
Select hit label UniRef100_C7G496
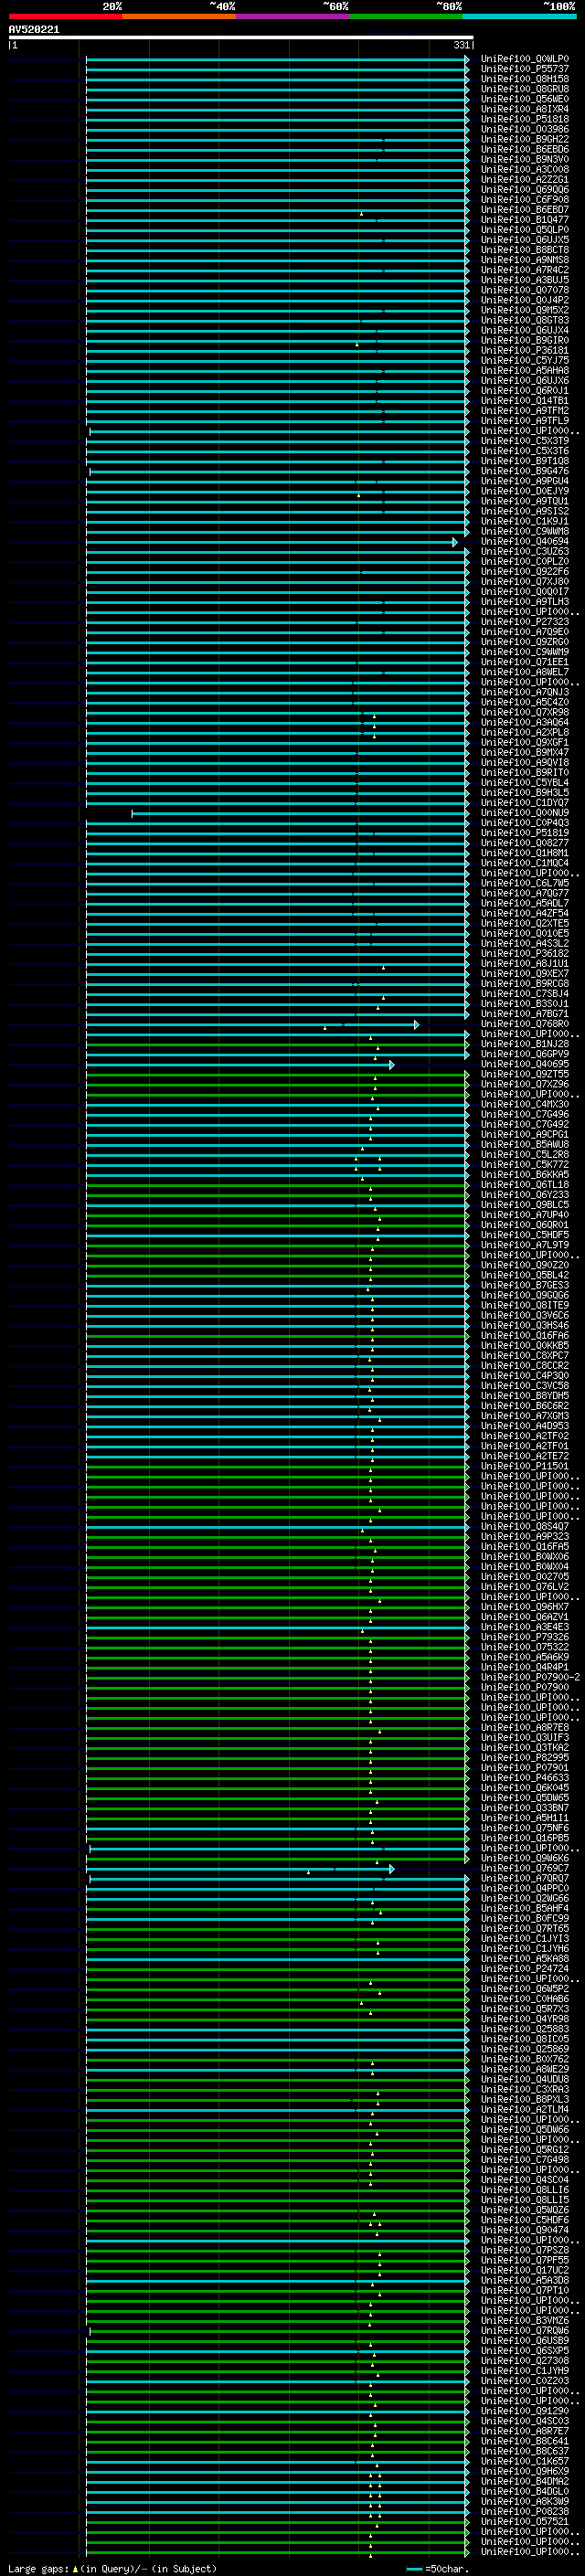click(x=525, y=1114)
